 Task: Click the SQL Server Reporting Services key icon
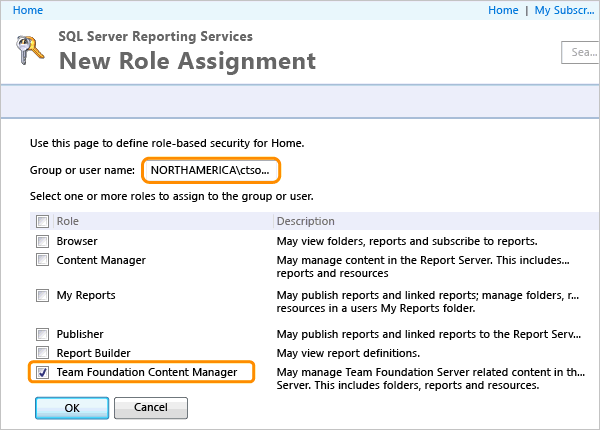point(30,51)
